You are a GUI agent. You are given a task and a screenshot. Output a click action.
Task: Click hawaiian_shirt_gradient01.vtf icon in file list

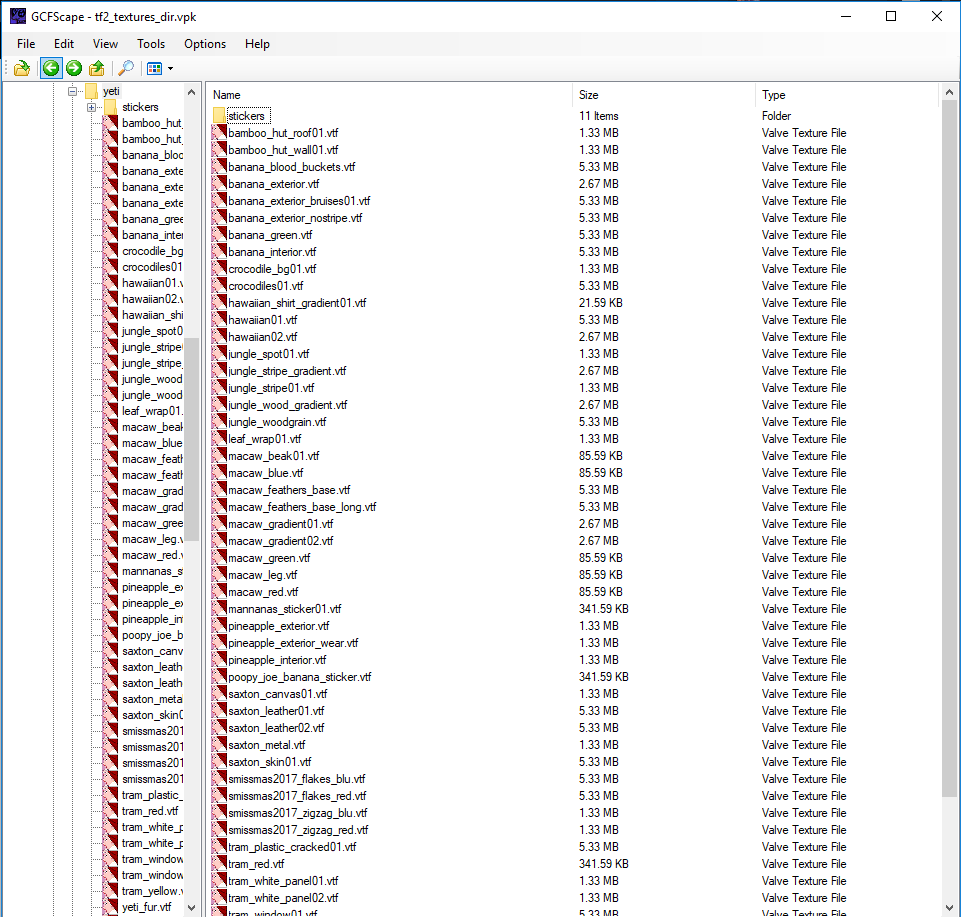tap(219, 303)
